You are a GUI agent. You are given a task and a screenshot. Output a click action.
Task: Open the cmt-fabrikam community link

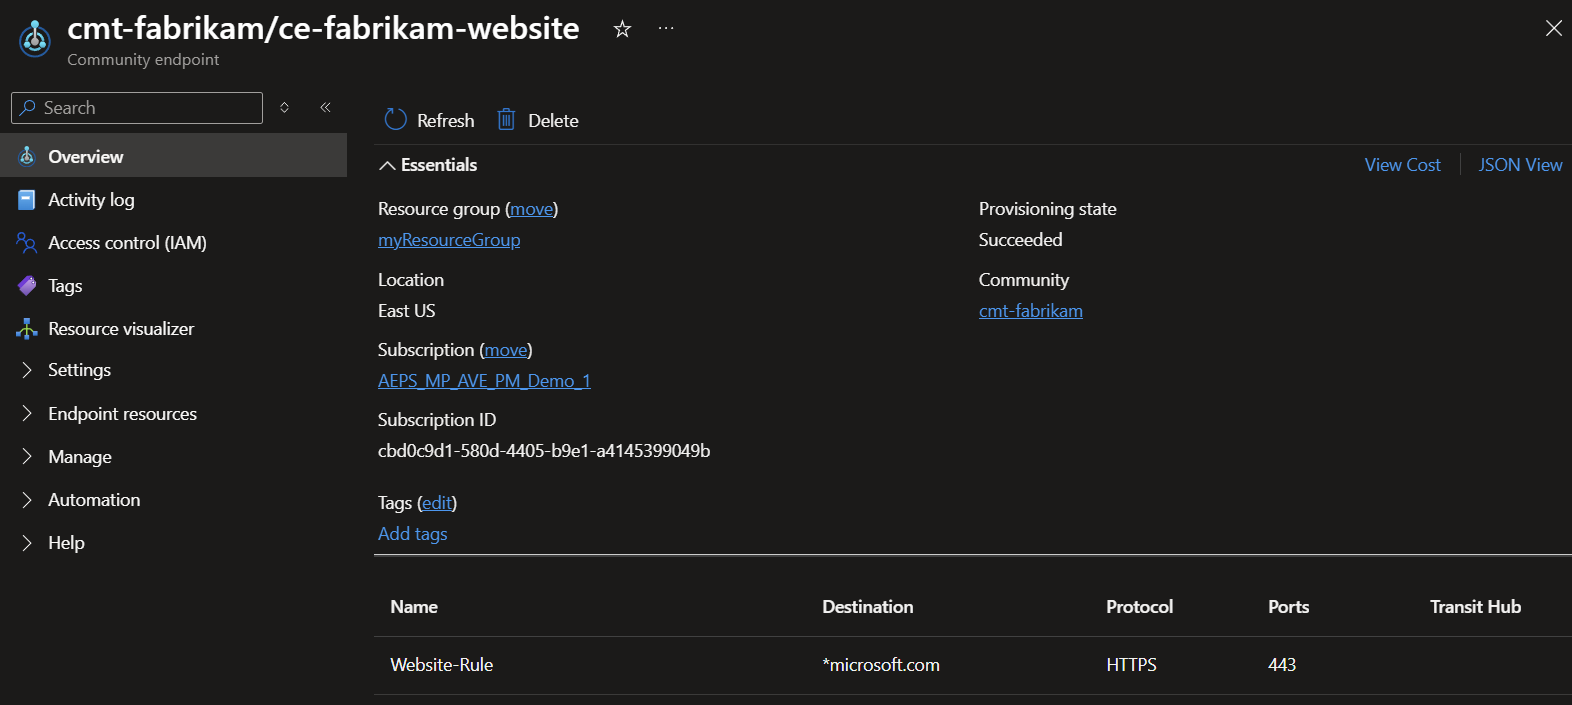tap(1030, 311)
